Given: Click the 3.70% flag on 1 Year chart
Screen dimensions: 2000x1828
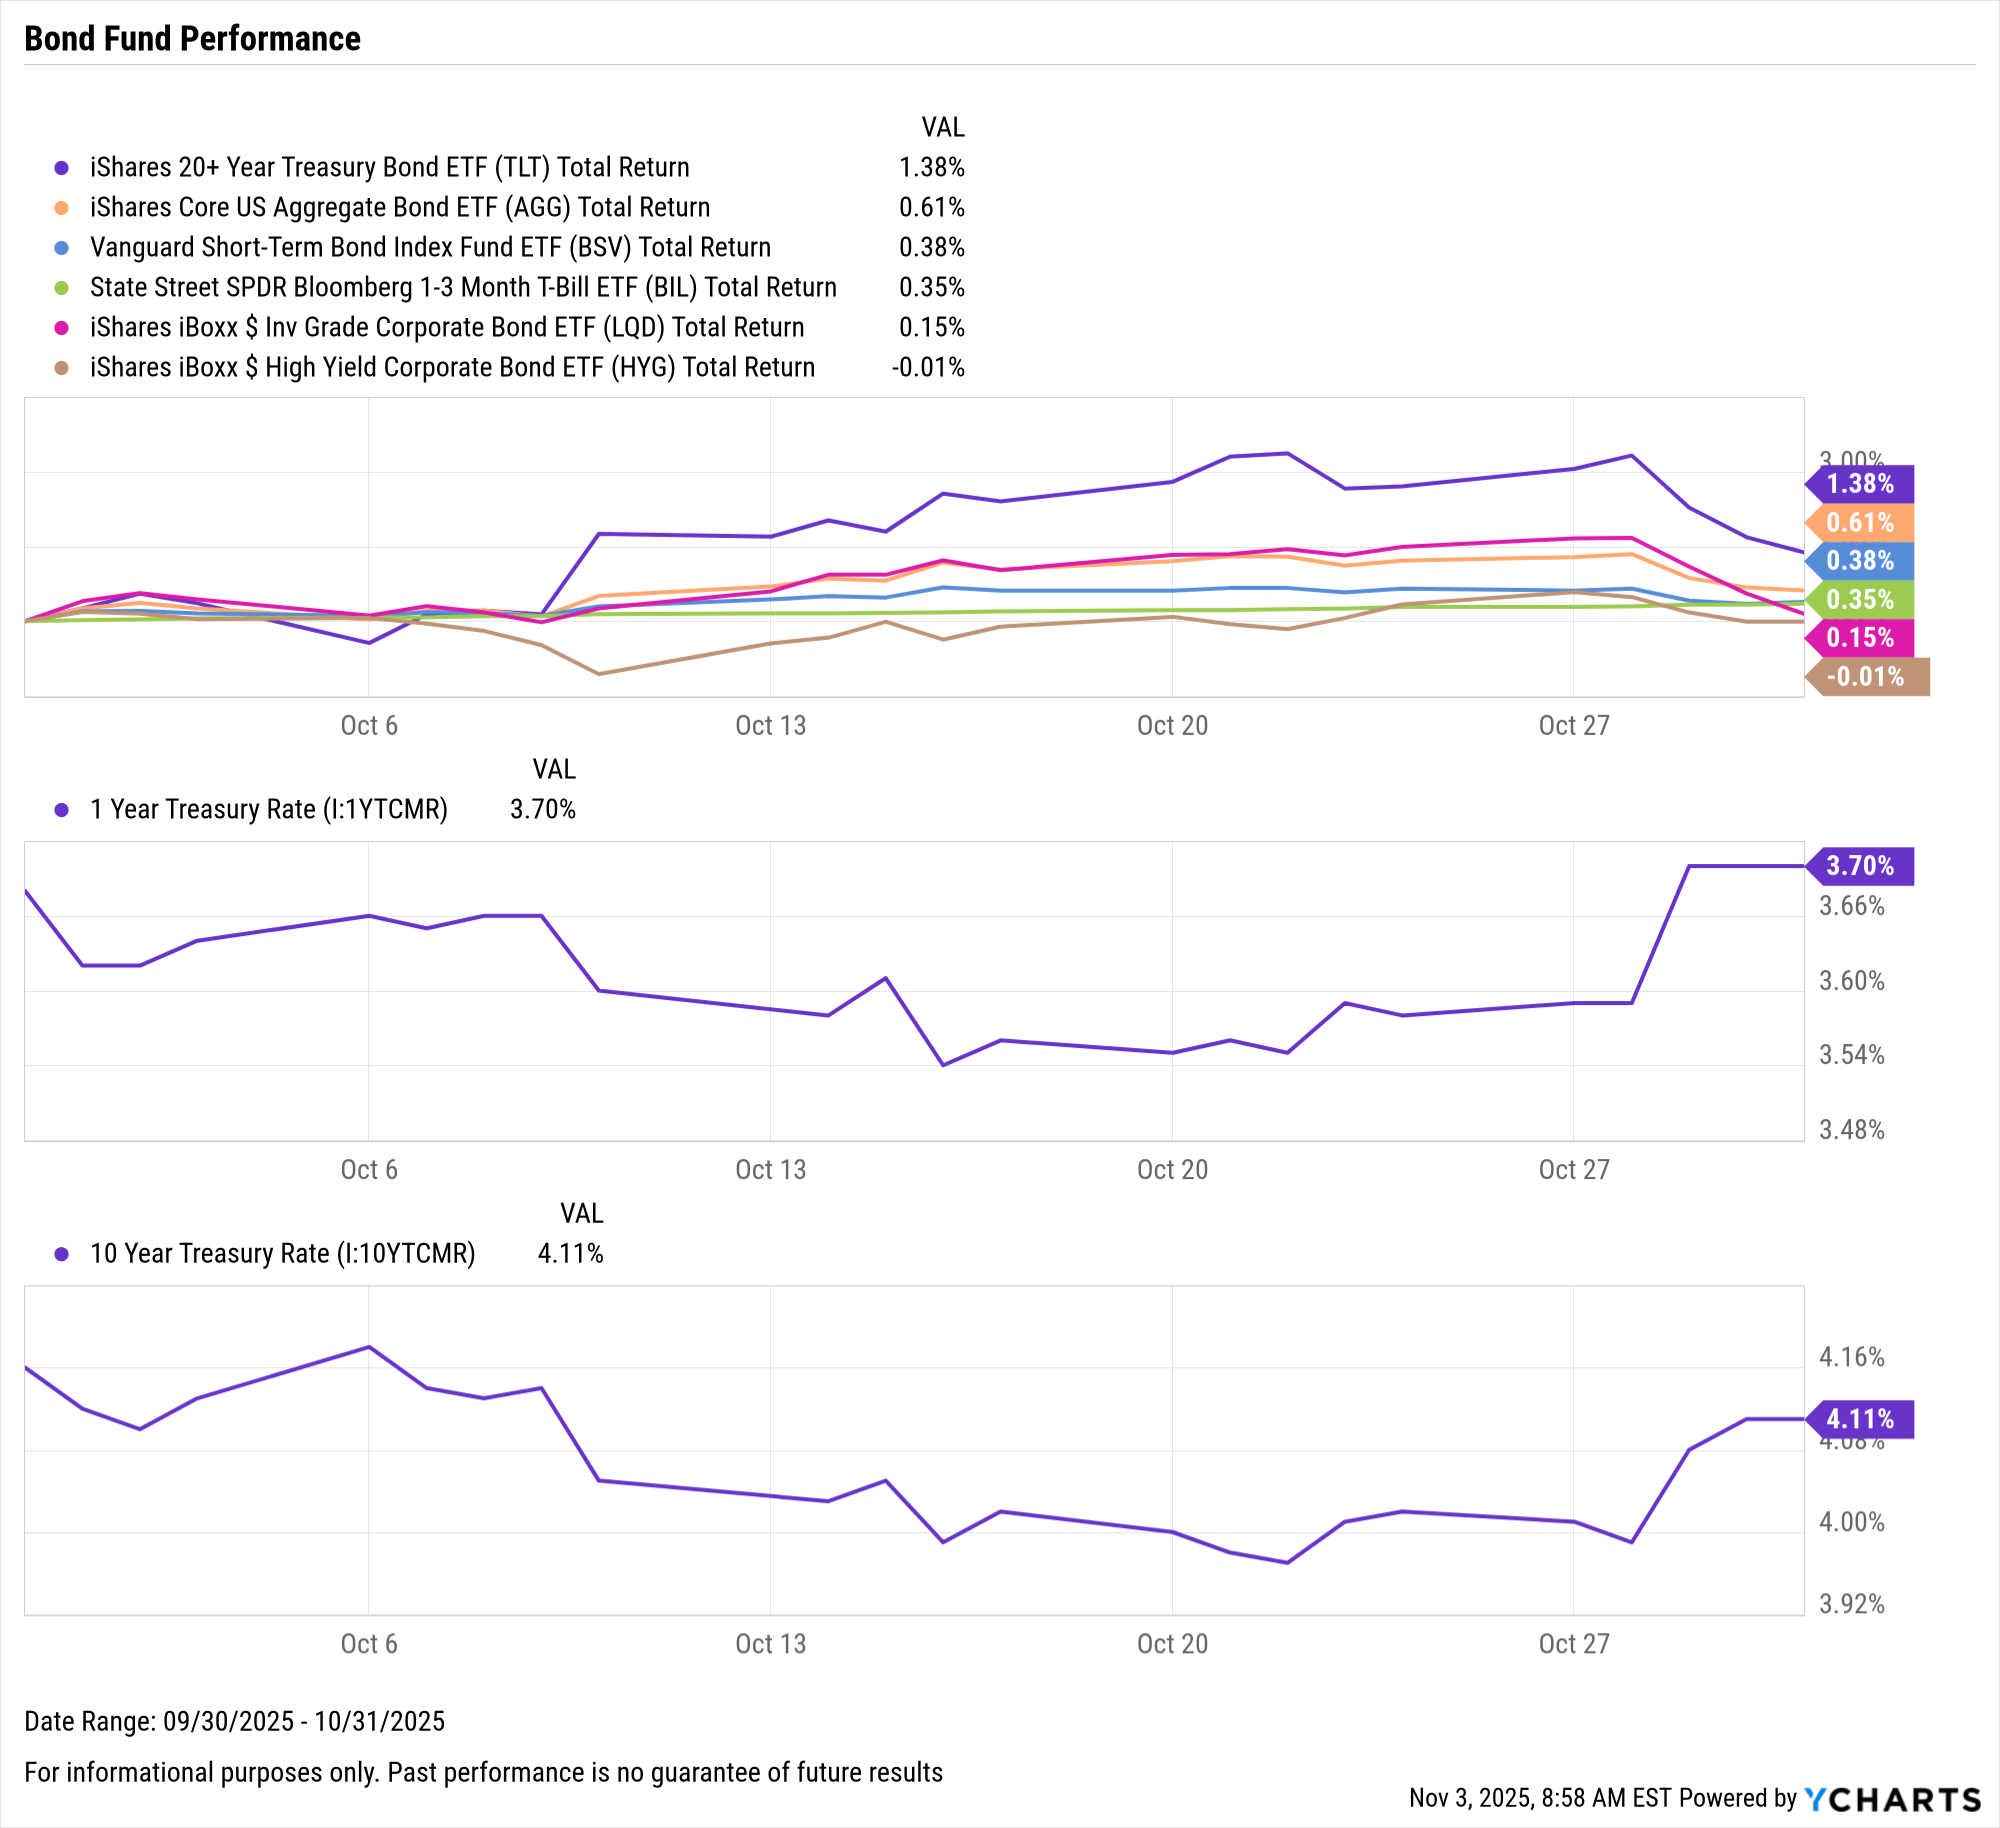Looking at the screenshot, I should (x=1861, y=866).
